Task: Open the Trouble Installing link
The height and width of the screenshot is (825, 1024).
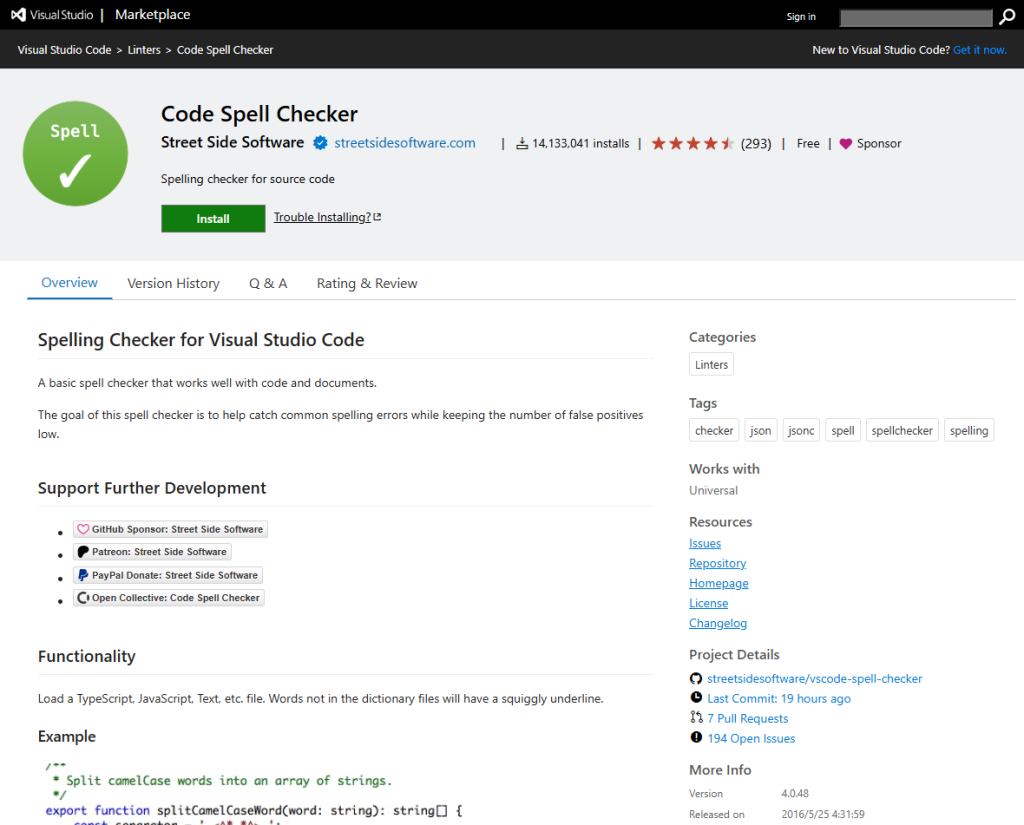Action: point(322,217)
